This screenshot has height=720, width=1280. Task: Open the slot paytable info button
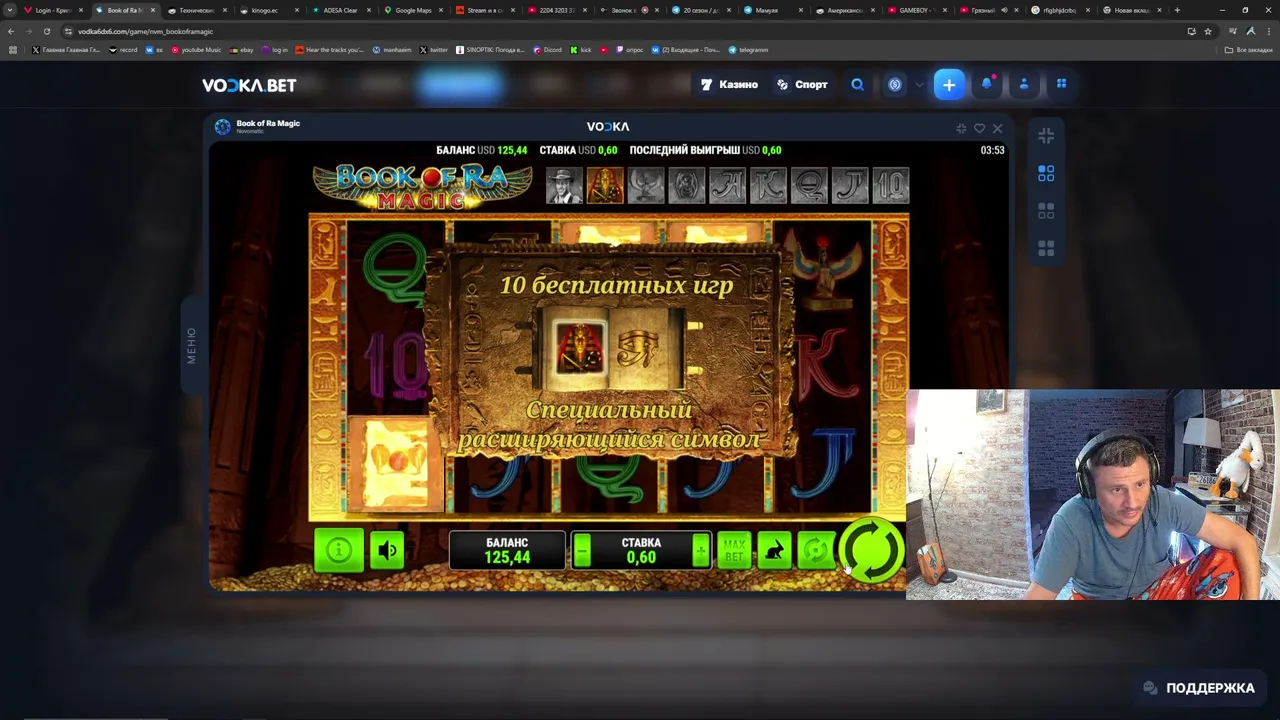point(338,550)
